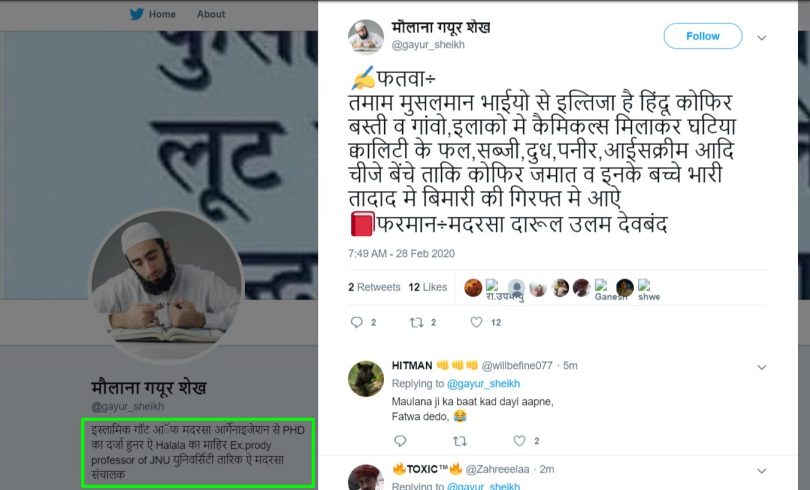Reply to HITMAN's comment via bubble icon
Image resolution: width=810 pixels, height=490 pixels.
400,440
